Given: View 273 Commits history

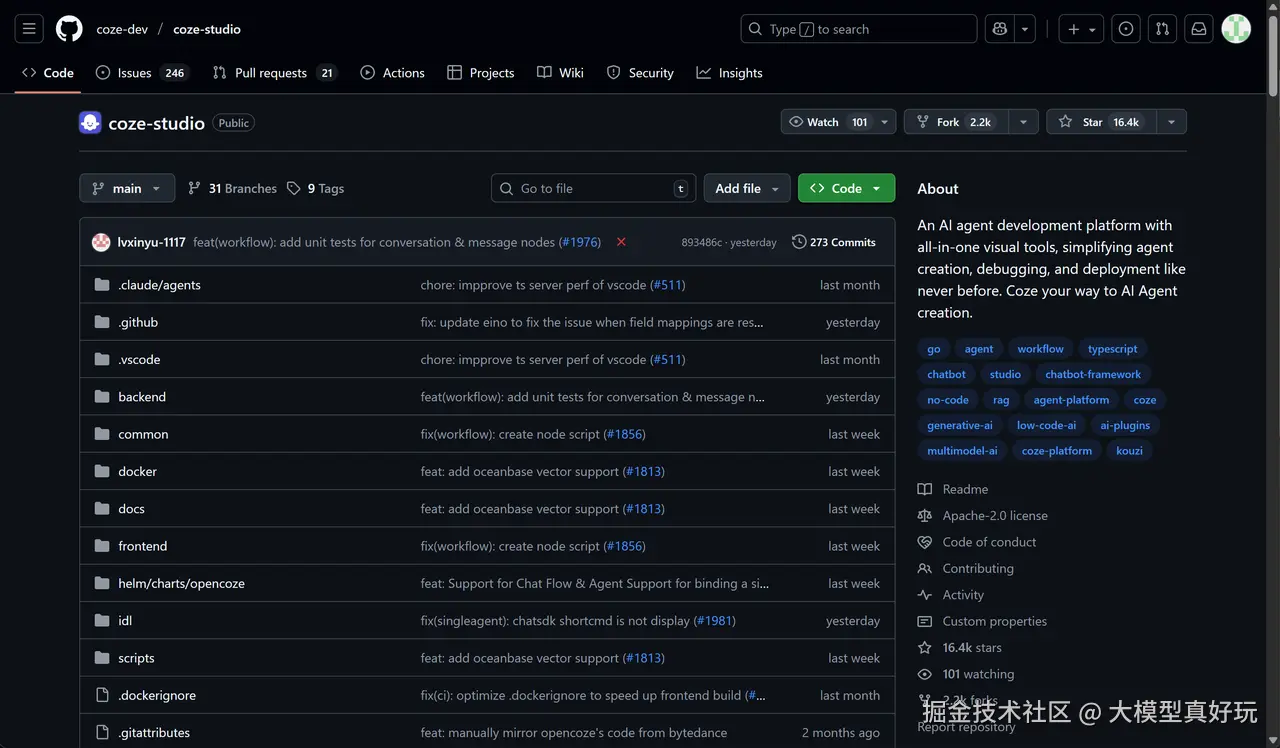Looking at the screenshot, I should pos(833,242).
